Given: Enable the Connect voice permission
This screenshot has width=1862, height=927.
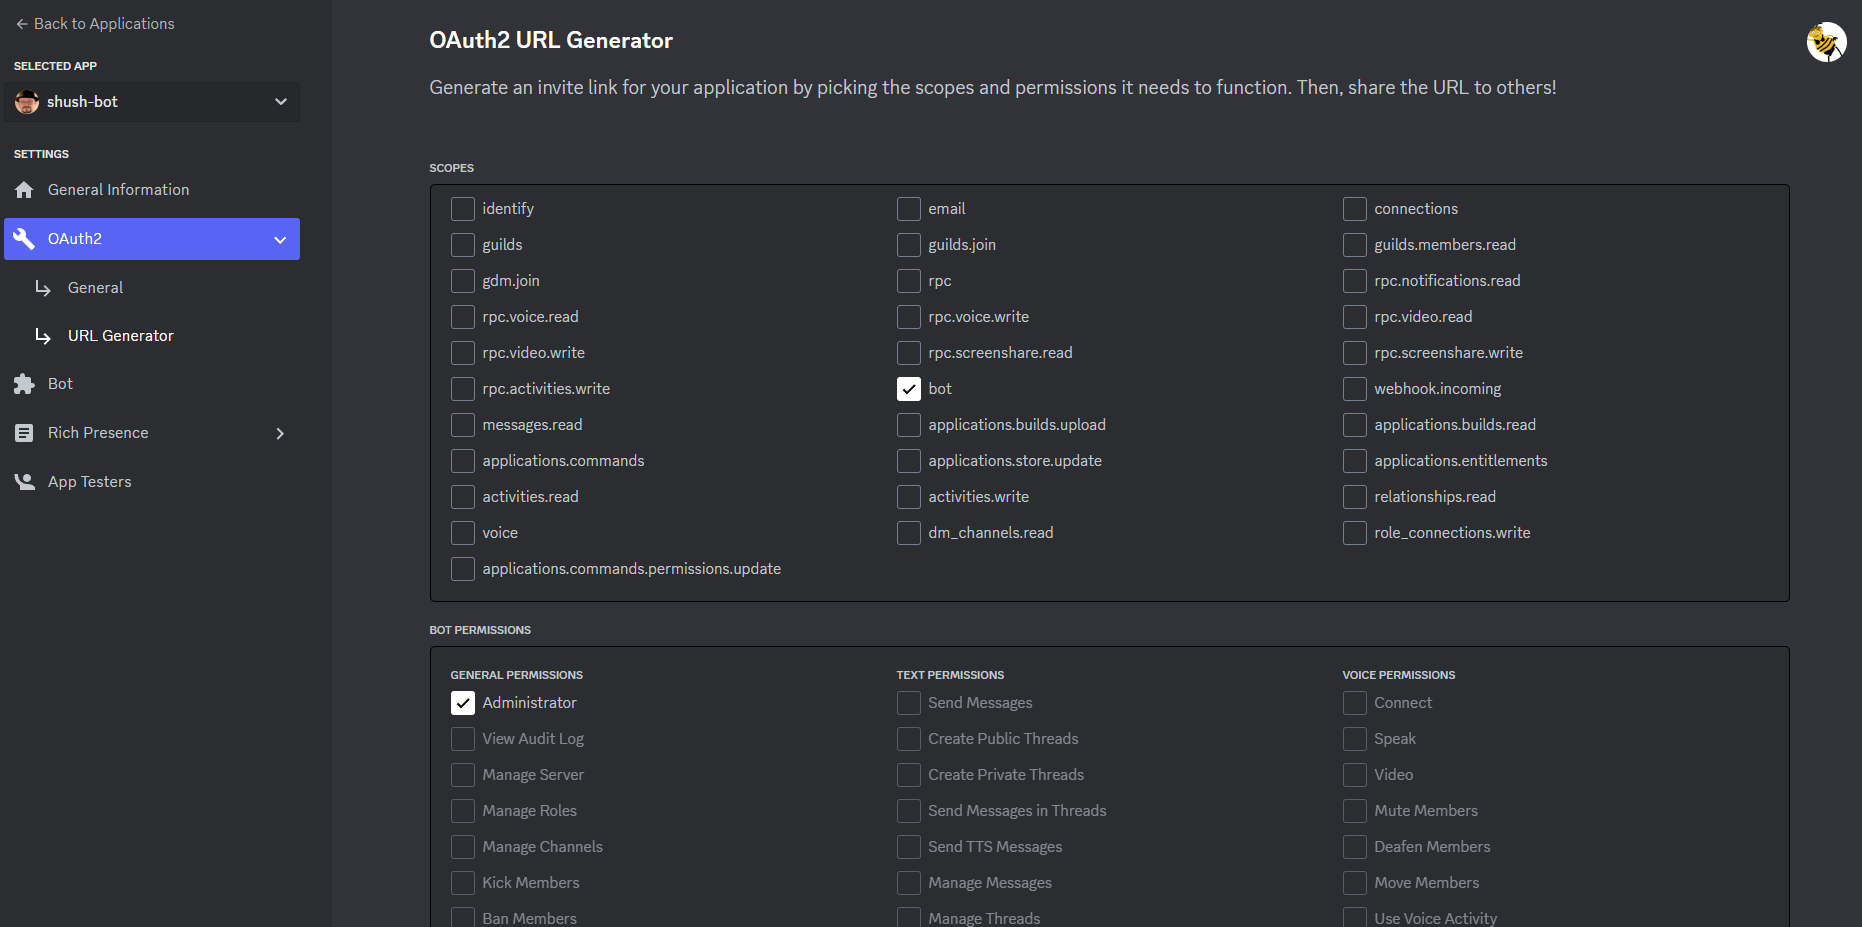Looking at the screenshot, I should click(1354, 703).
